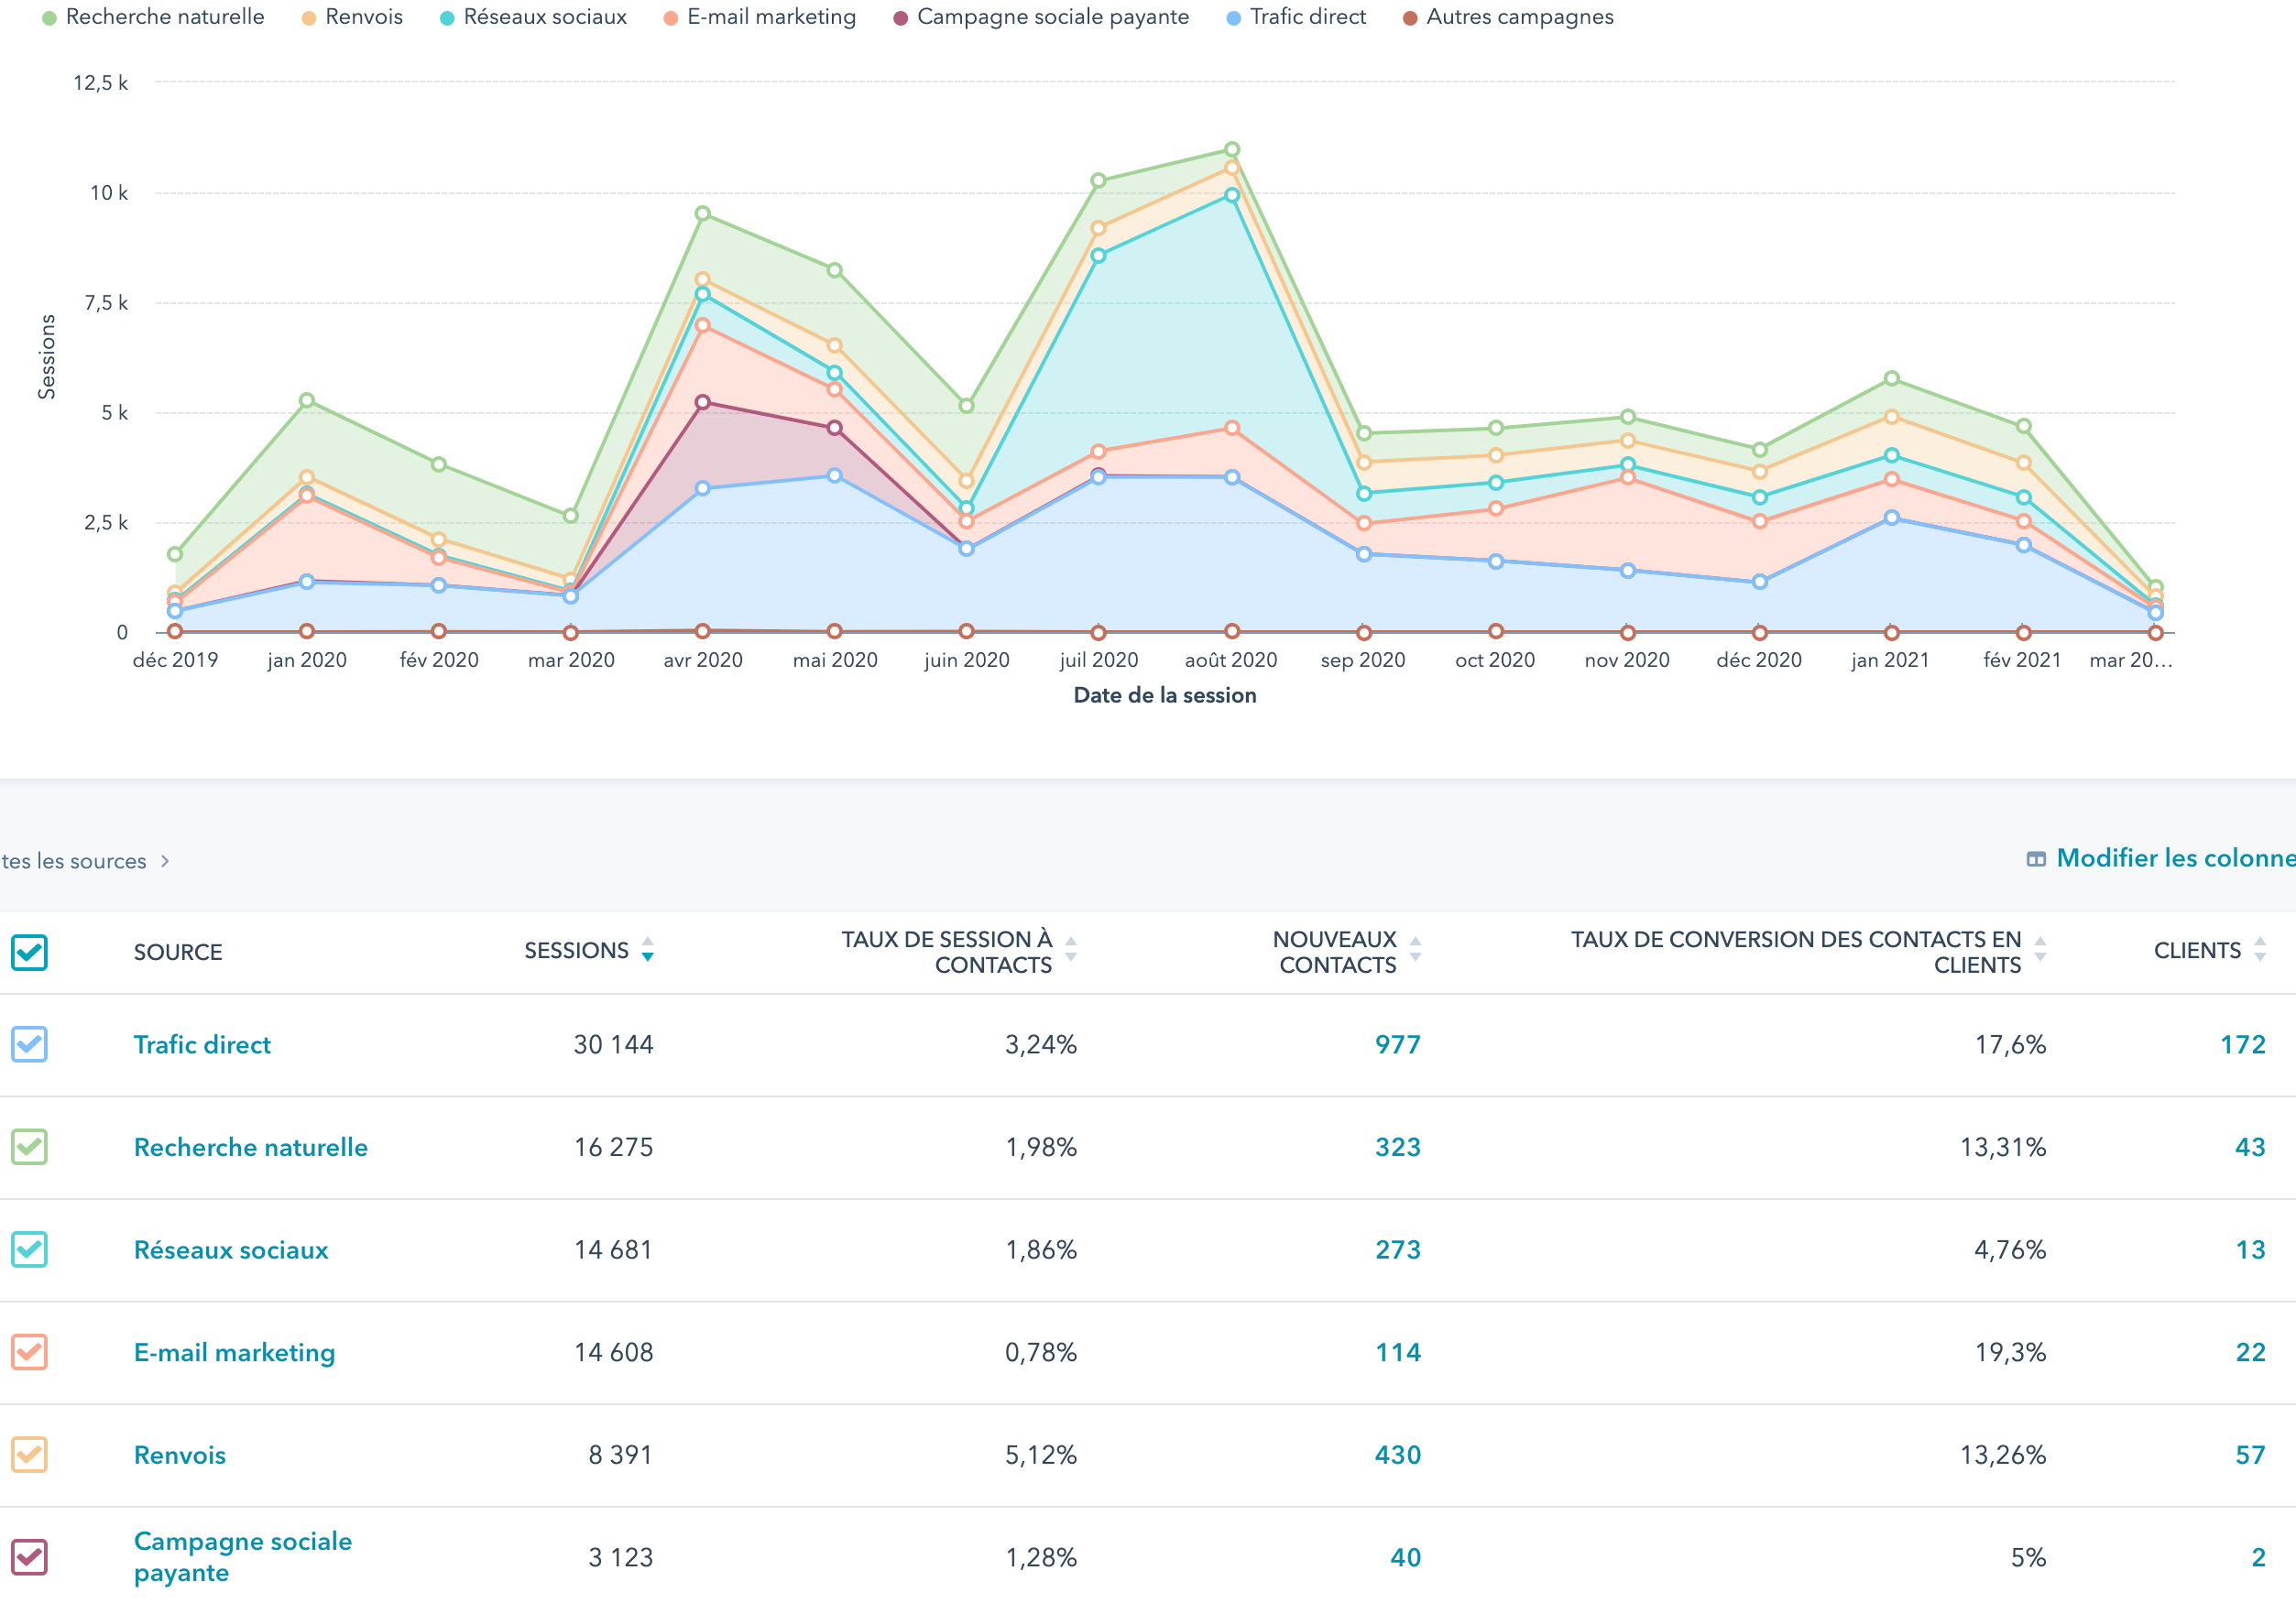Click the avr 2020 axis label
Screen dimensions: 2296x1603
point(703,660)
